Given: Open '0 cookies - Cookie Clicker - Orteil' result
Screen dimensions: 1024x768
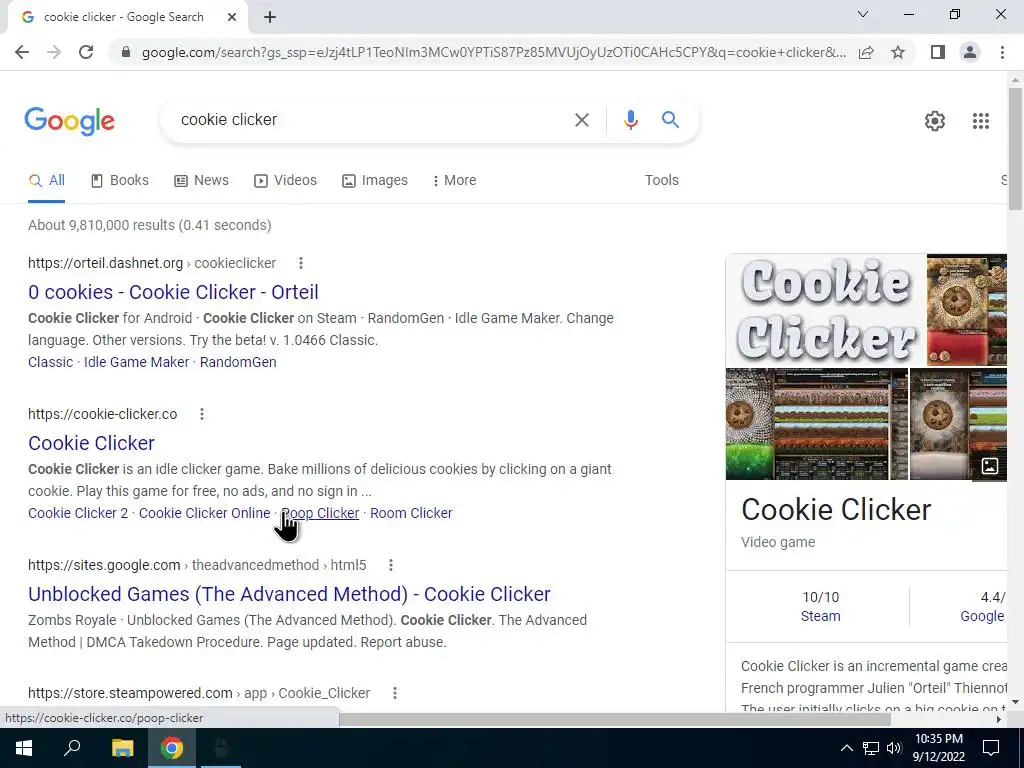Looking at the screenshot, I should (173, 292).
